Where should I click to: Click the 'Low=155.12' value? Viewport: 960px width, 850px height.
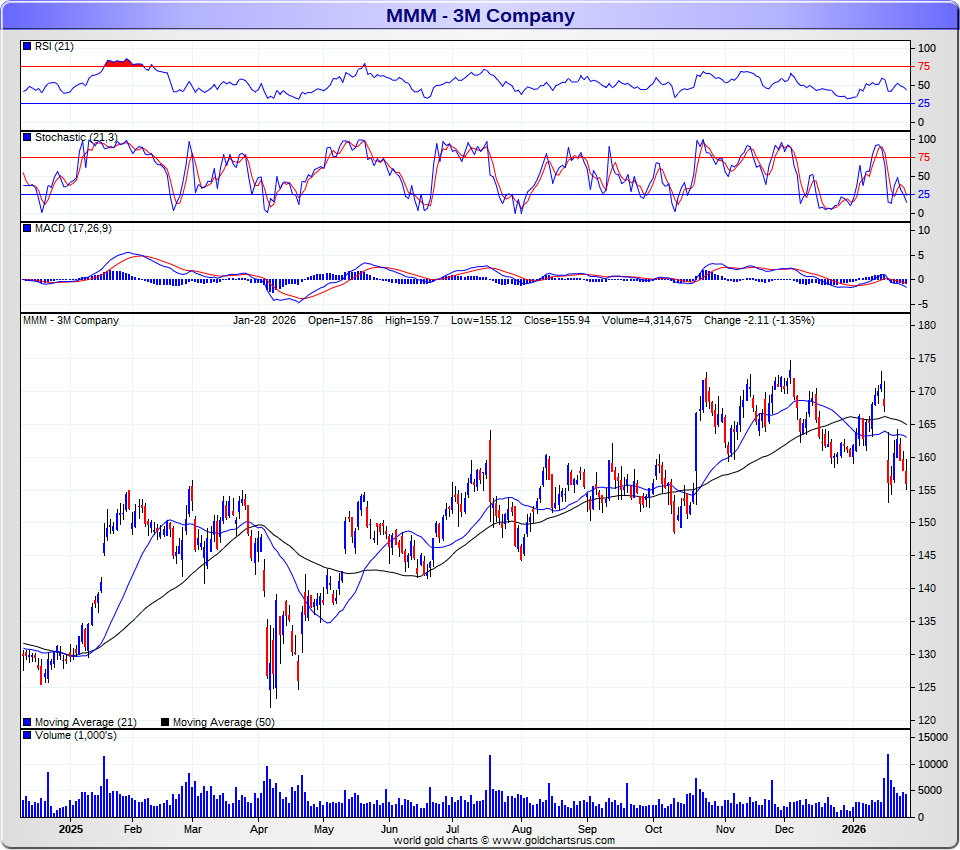pos(481,320)
